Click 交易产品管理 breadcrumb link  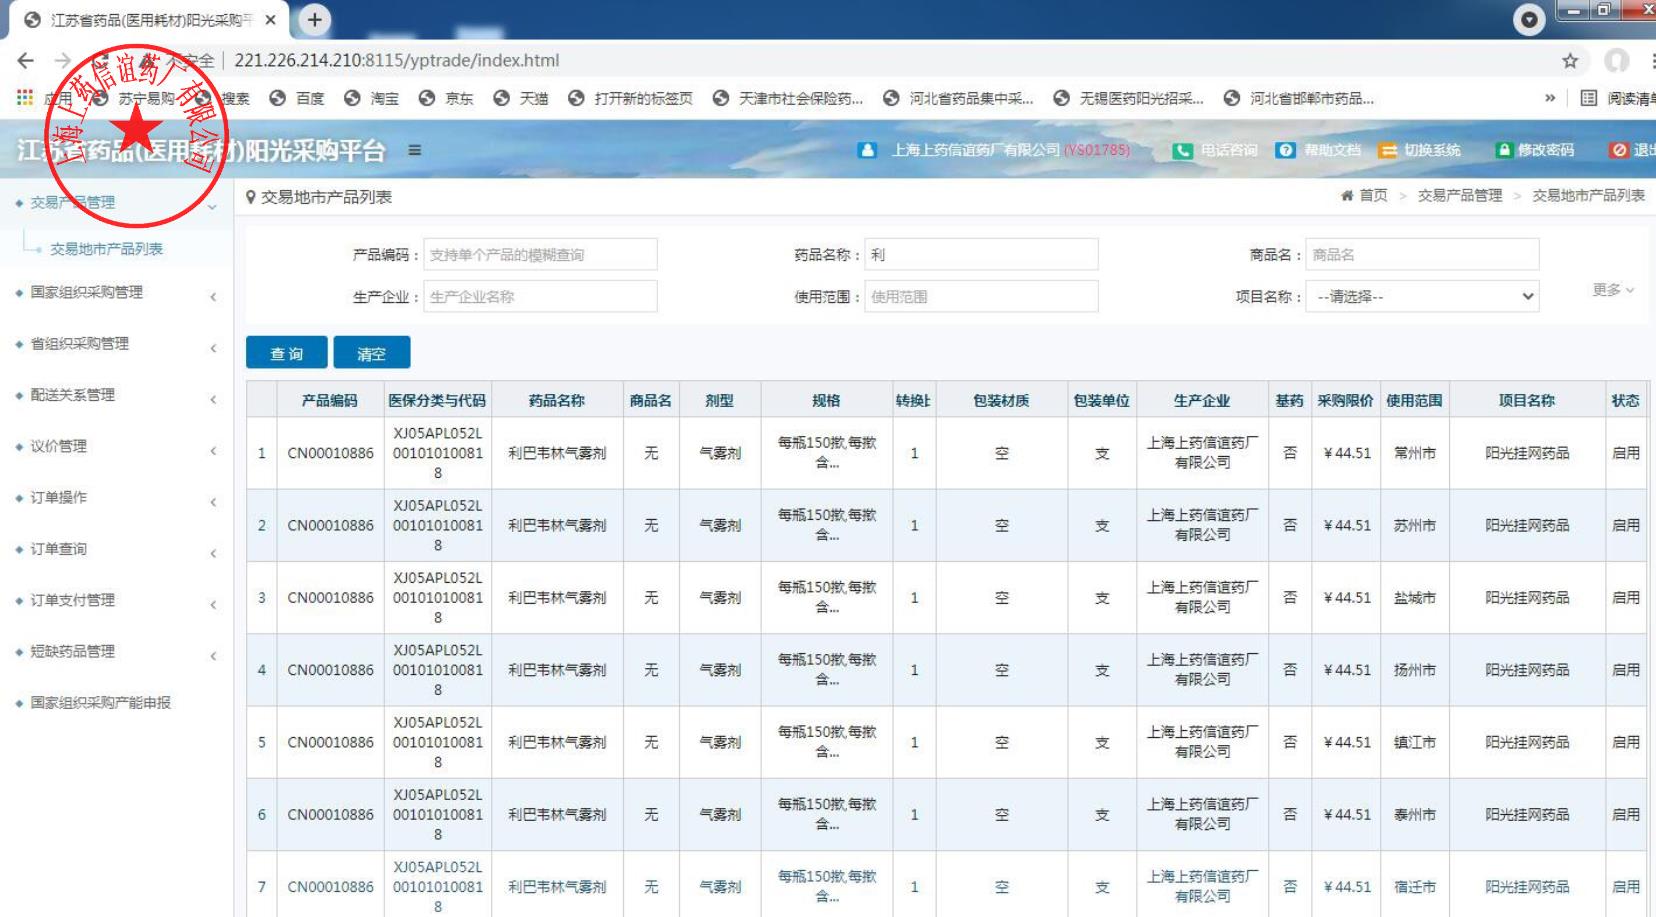pos(1459,196)
